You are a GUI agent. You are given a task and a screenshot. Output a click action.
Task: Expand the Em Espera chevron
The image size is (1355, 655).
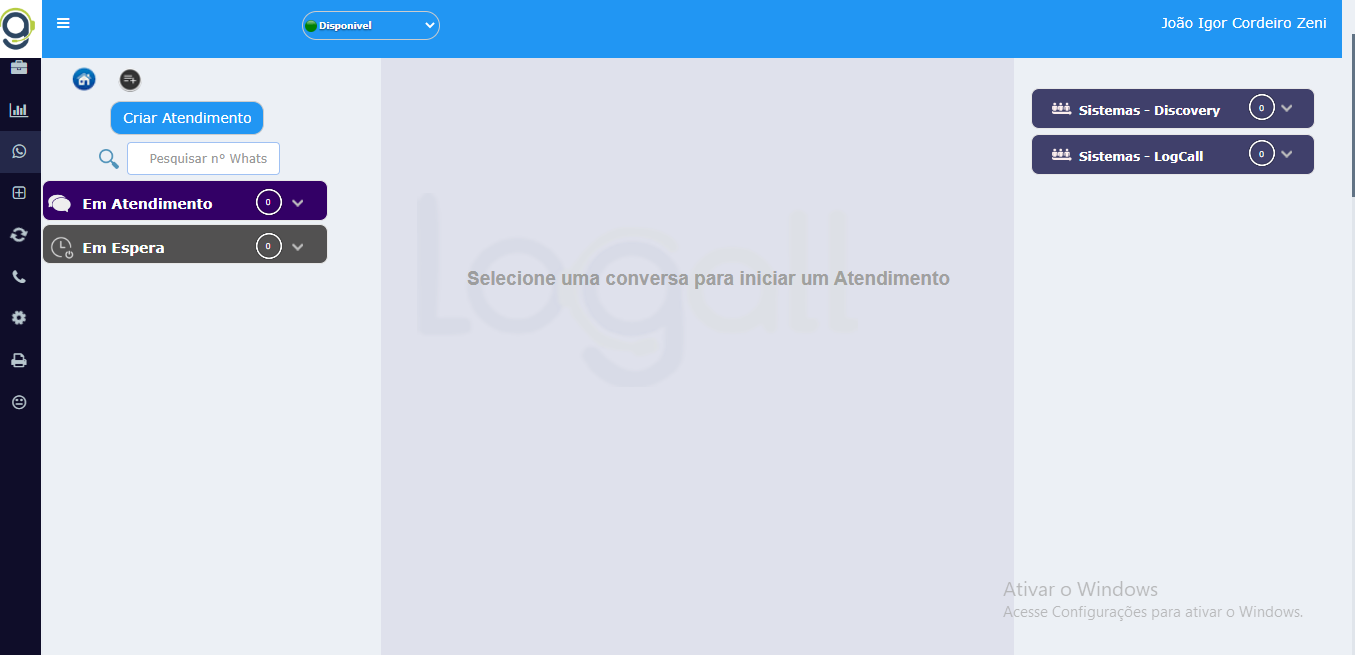tap(297, 247)
